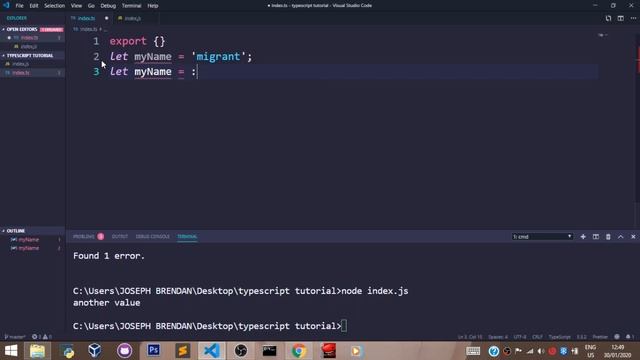Image resolution: width=640 pixels, height=360 pixels.
Task: Open Photoshop from the taskbar
Action: tap(153, 351)
